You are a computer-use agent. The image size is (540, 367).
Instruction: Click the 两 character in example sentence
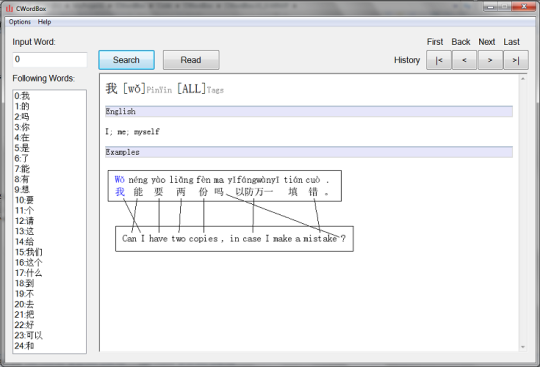coord(181,191)
